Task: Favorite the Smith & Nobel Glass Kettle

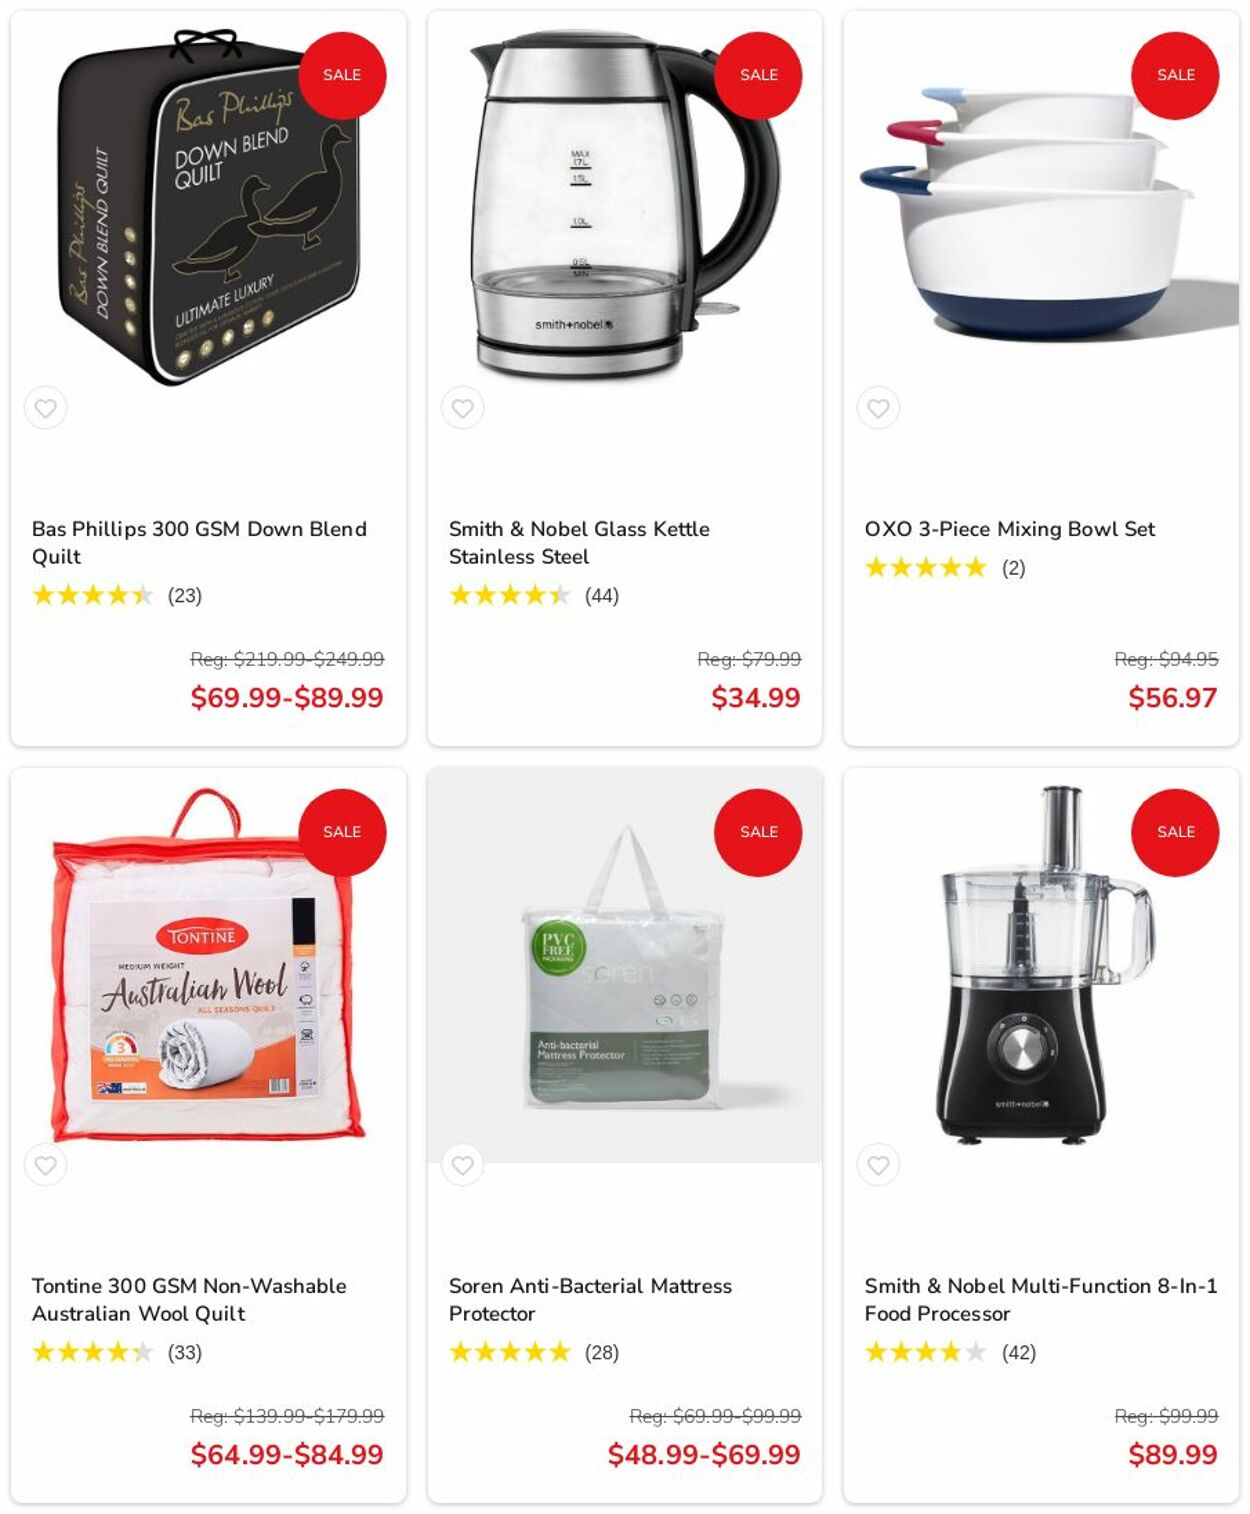Action: point(462,408)
